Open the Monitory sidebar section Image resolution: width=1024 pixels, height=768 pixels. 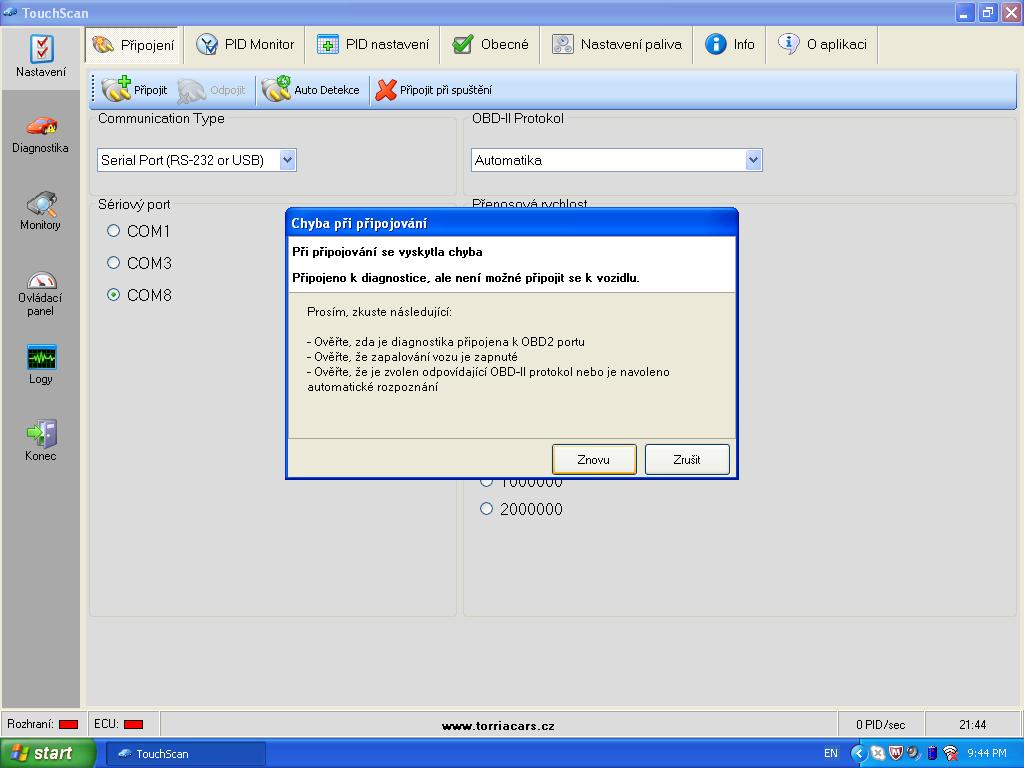(41, 211)
